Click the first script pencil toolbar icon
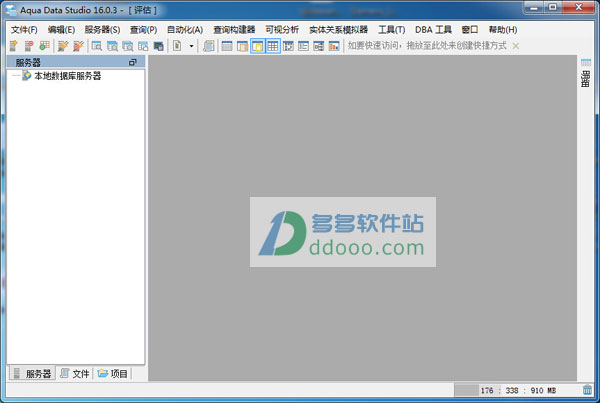 [x=63, y=46]
